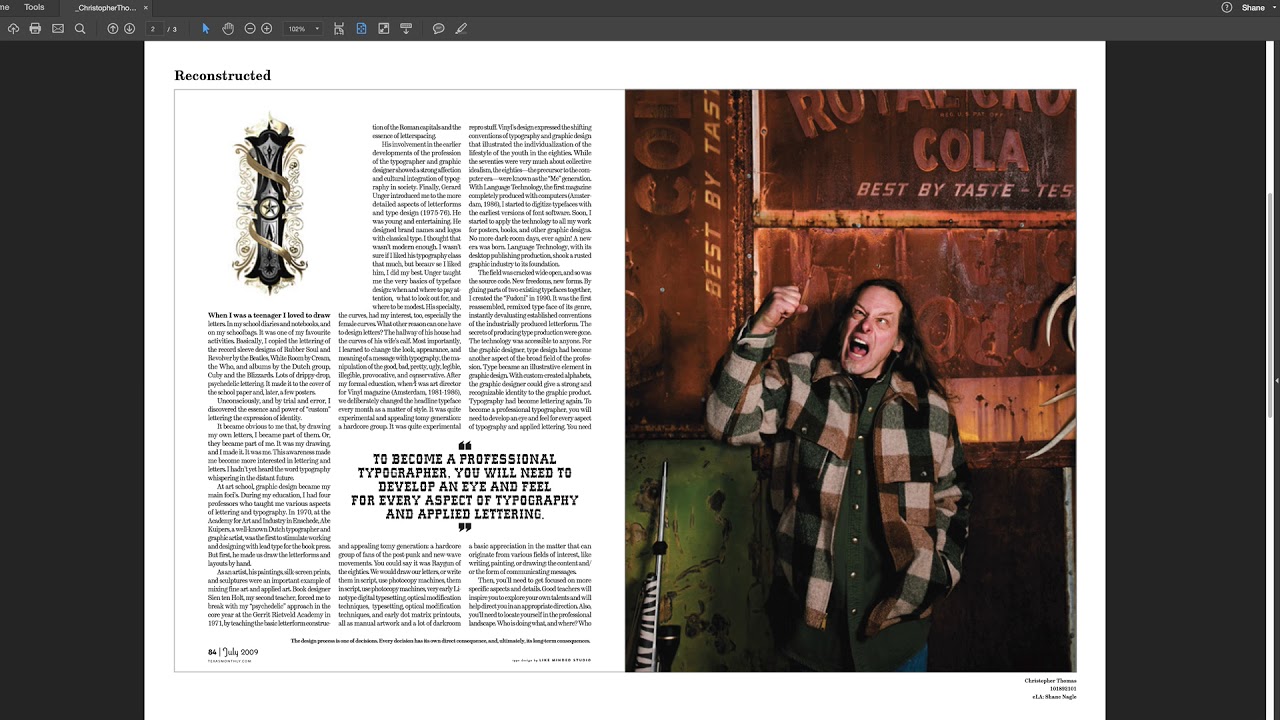Close the ChristopherTho document tab
The image size is (1280, 720).
click(145, 7)
